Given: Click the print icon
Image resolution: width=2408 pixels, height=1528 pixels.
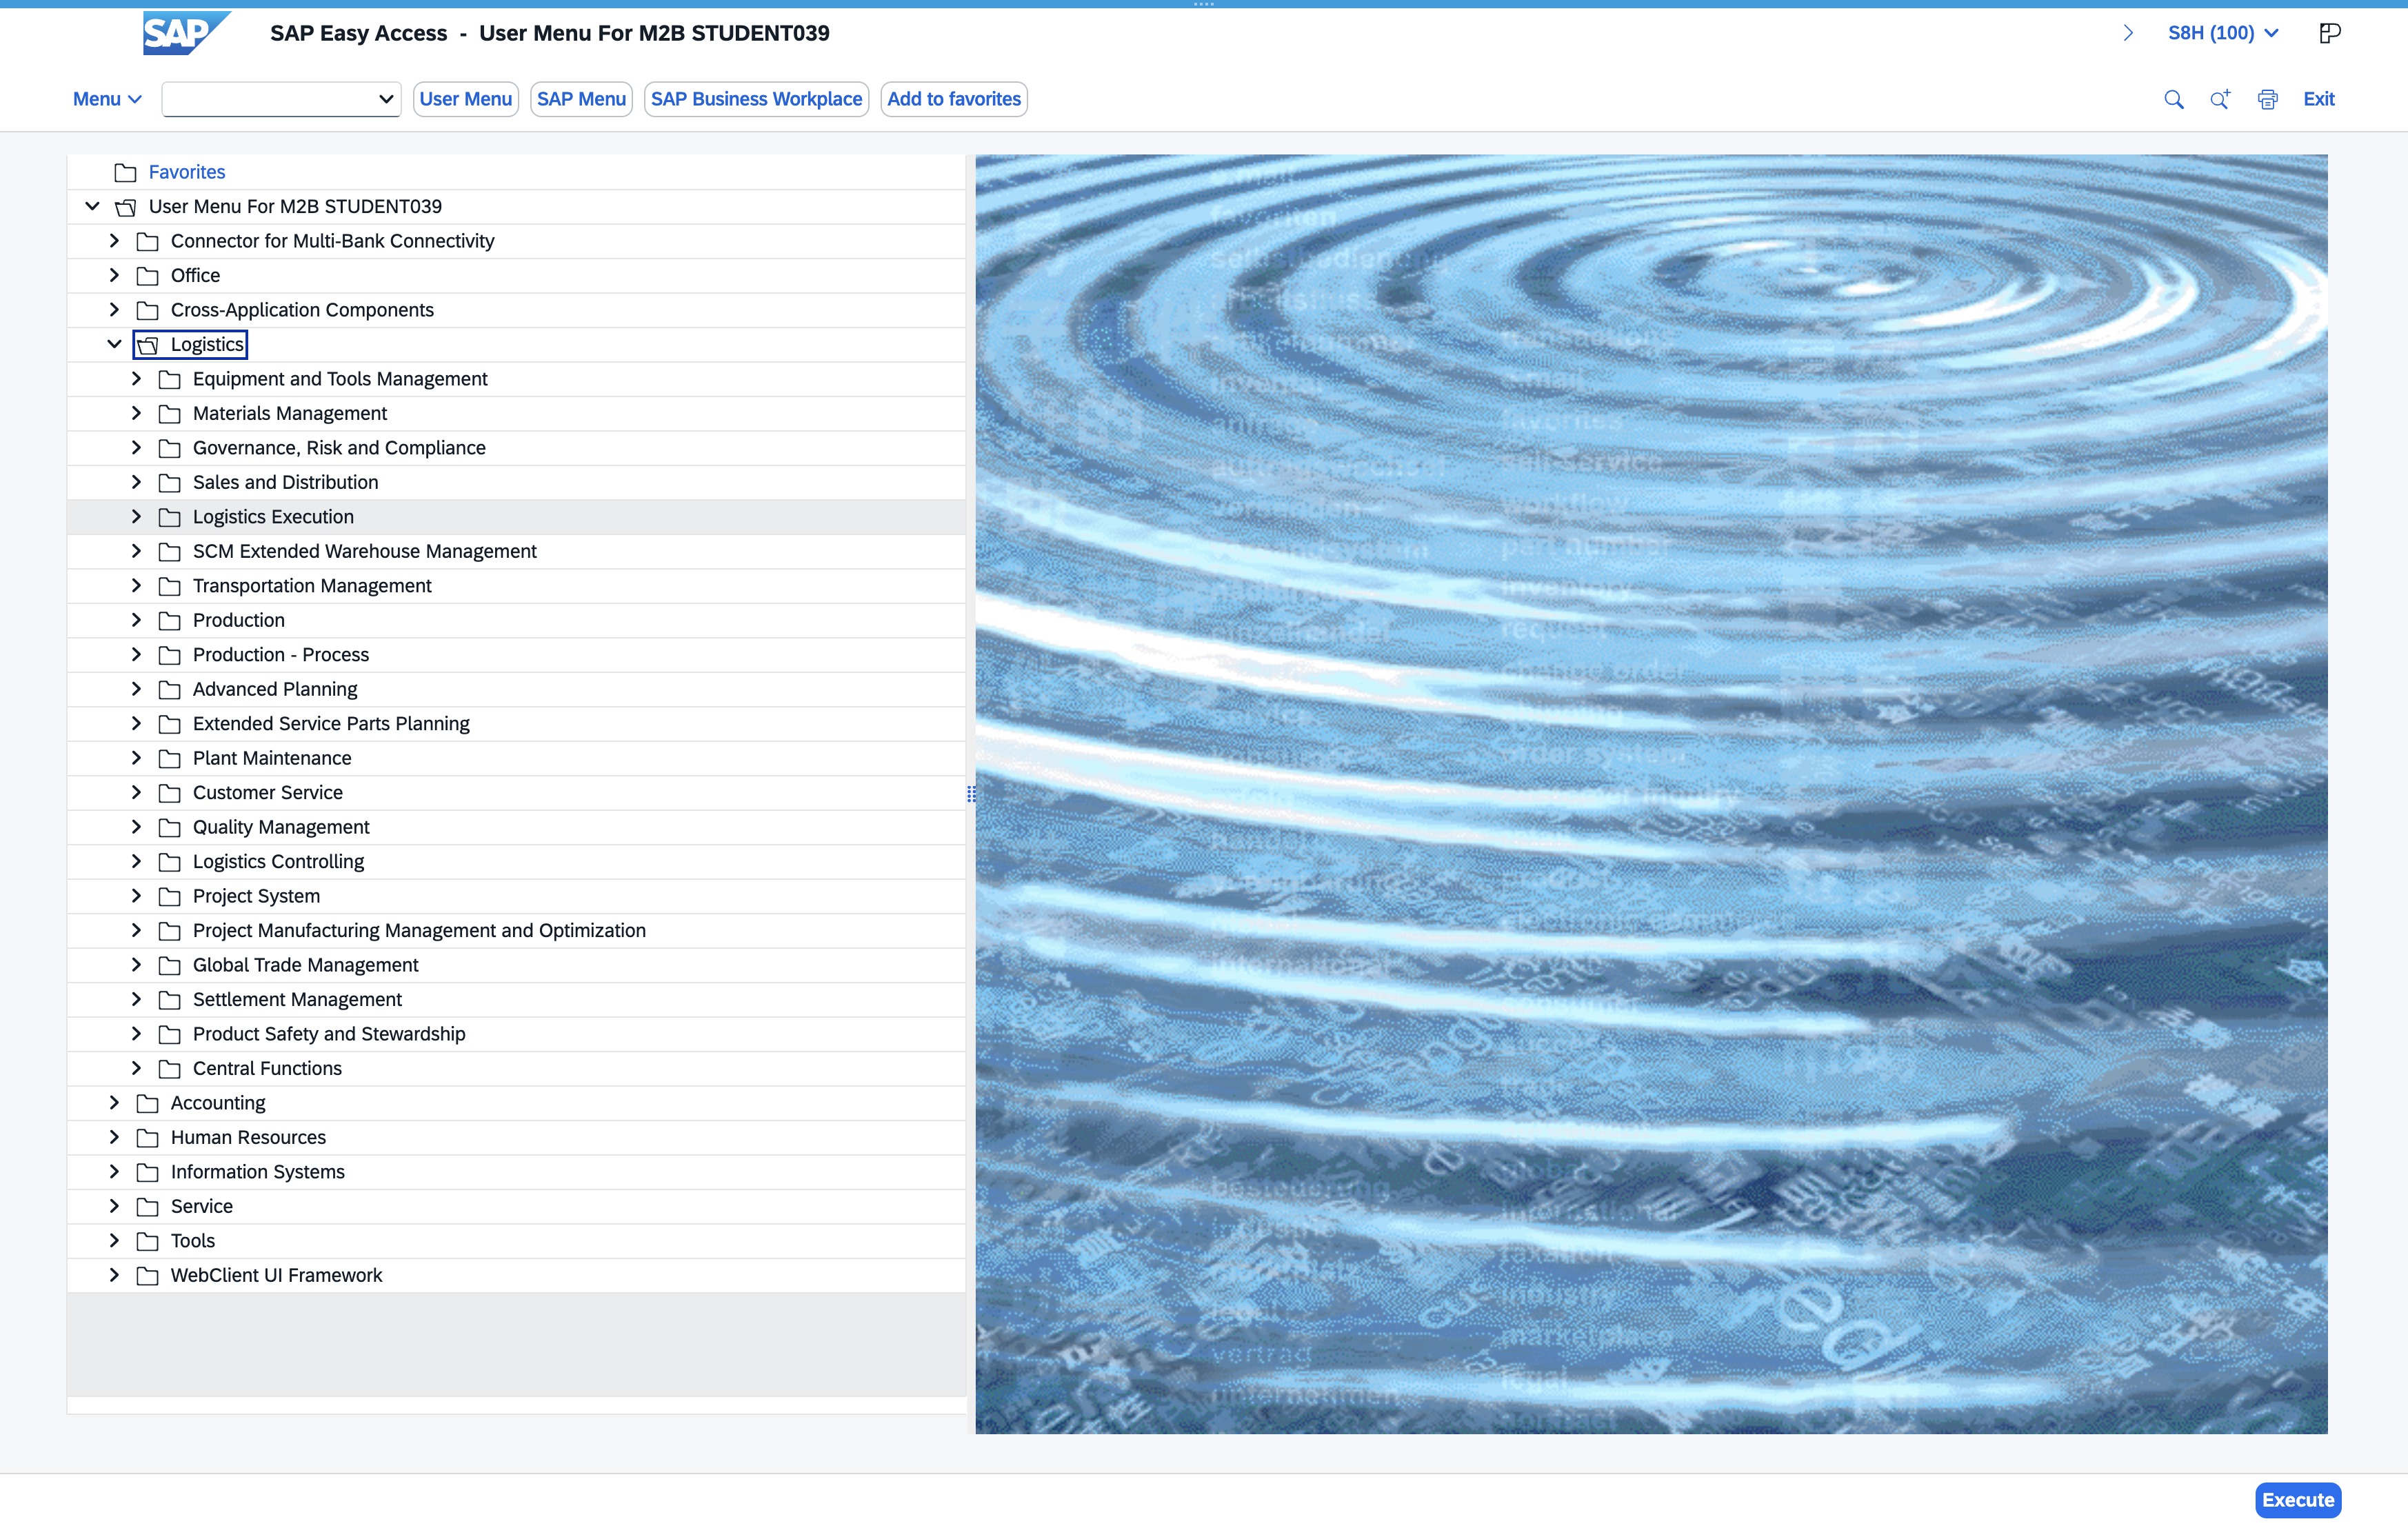Looking at the screenshot, I should pyautogui.click(x=2267, y=99).
